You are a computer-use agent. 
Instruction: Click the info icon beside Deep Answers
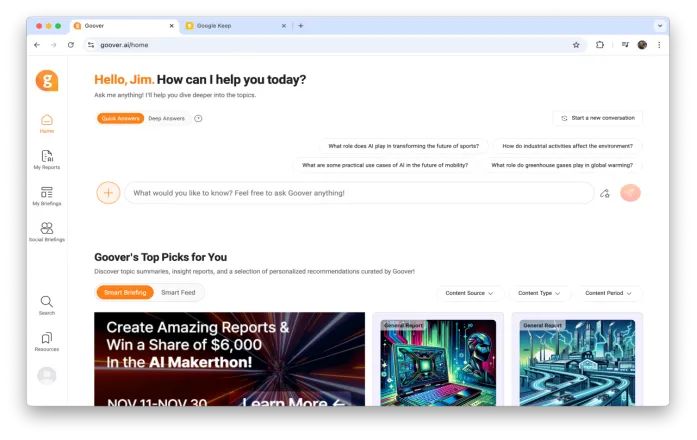click(198, 118)
